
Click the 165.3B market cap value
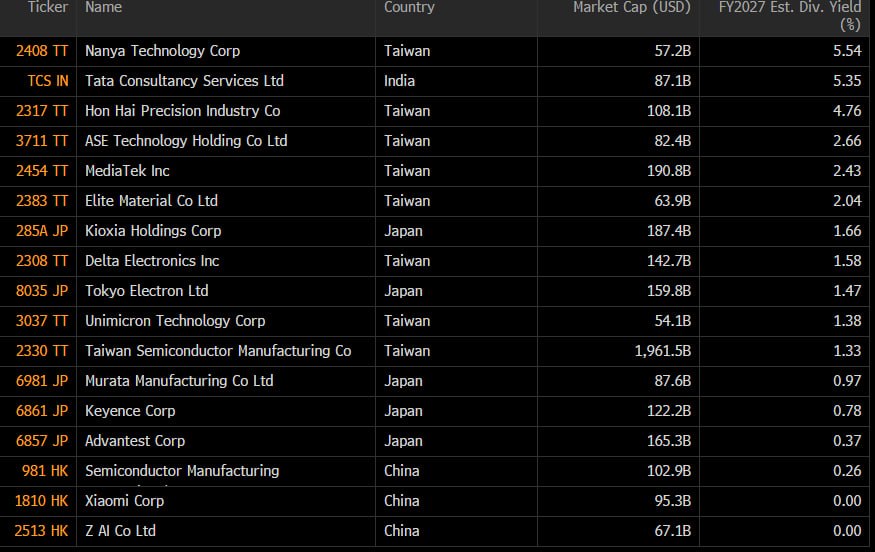coord(669,441)
